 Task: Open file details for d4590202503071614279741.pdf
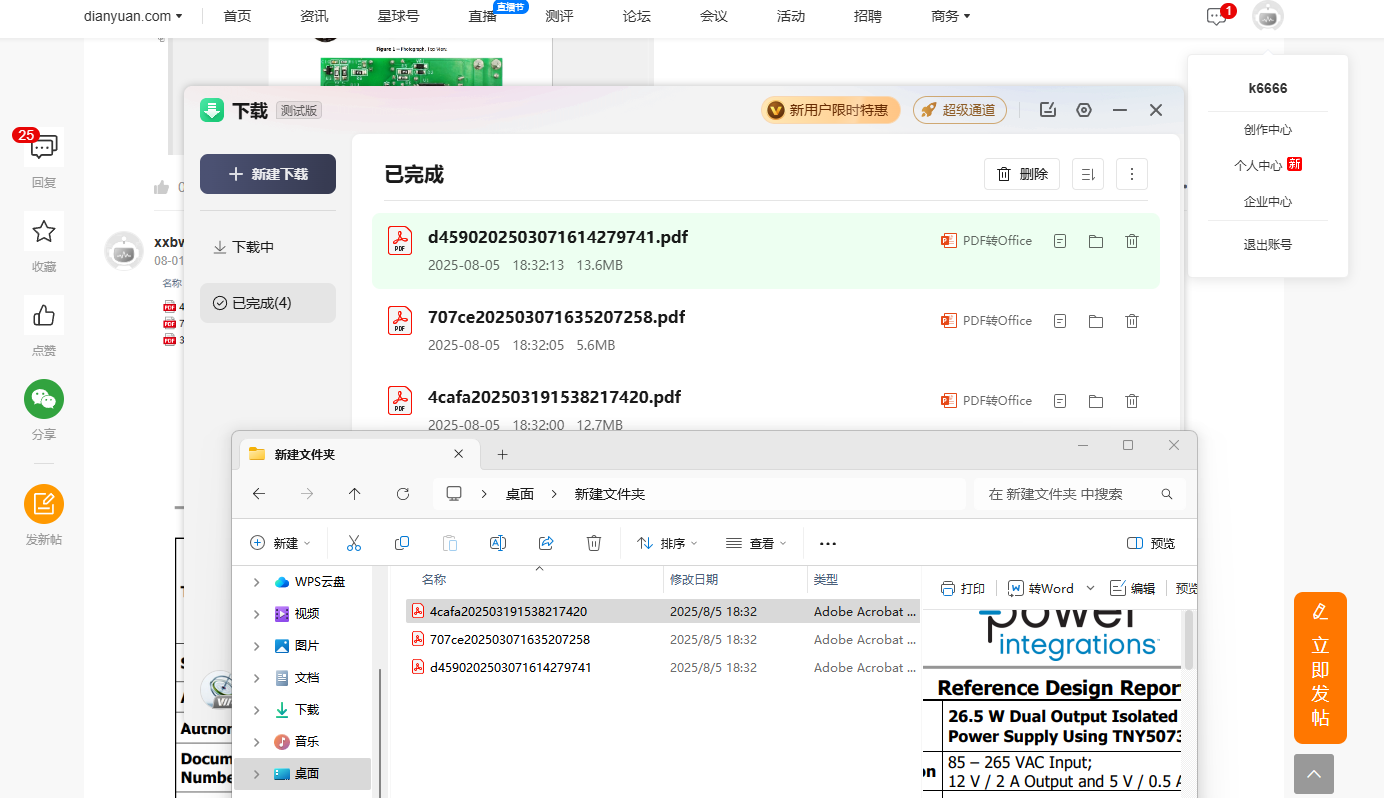(1060, 241)
